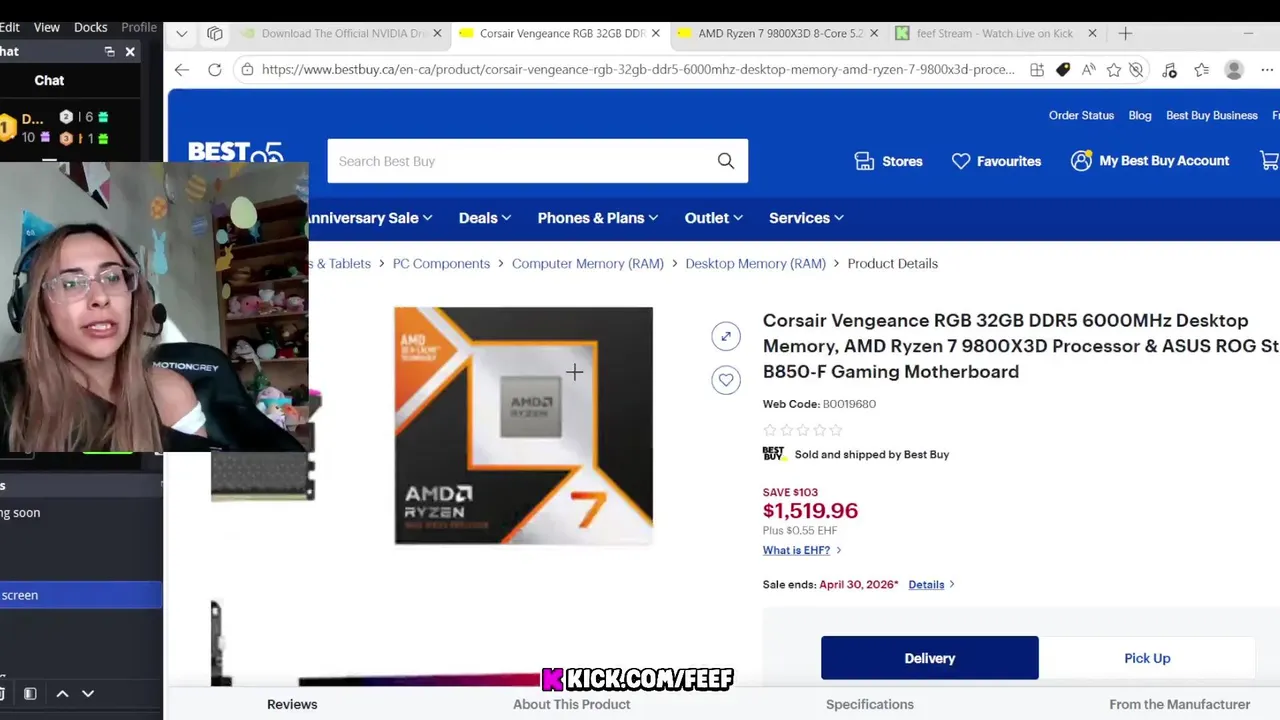Expand the Deals menu
The image size is (1280, 720).
point(485,218)
